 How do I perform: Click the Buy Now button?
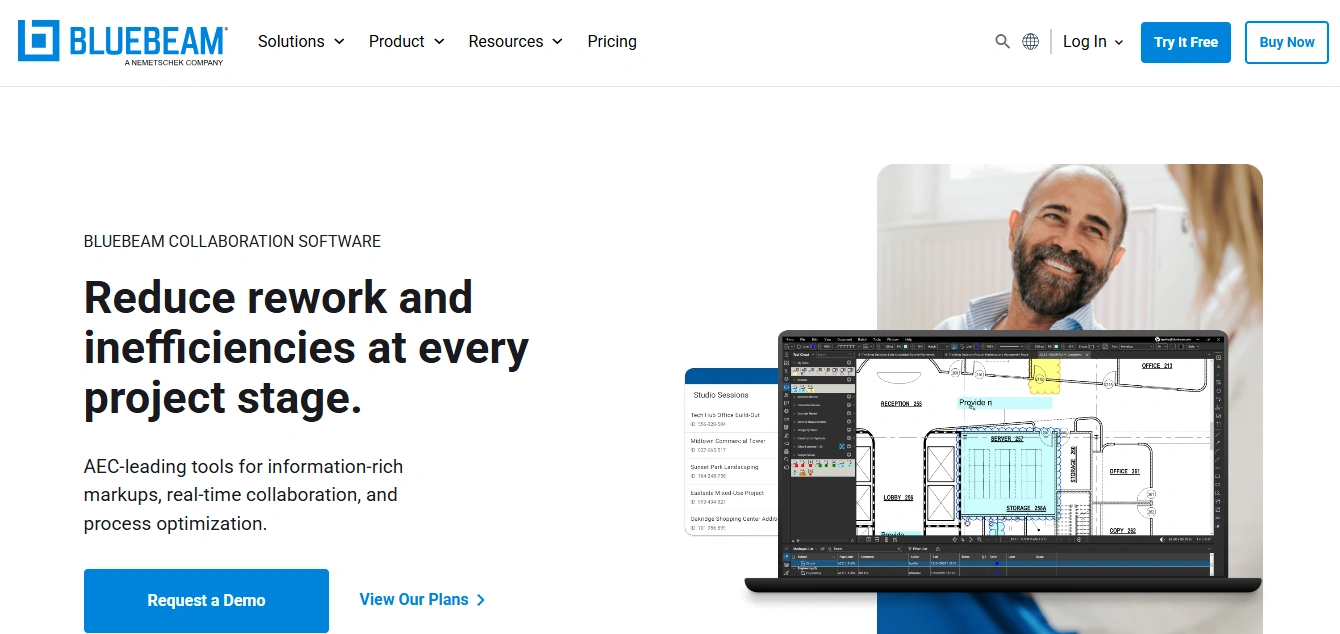[x=1286, y=42]
